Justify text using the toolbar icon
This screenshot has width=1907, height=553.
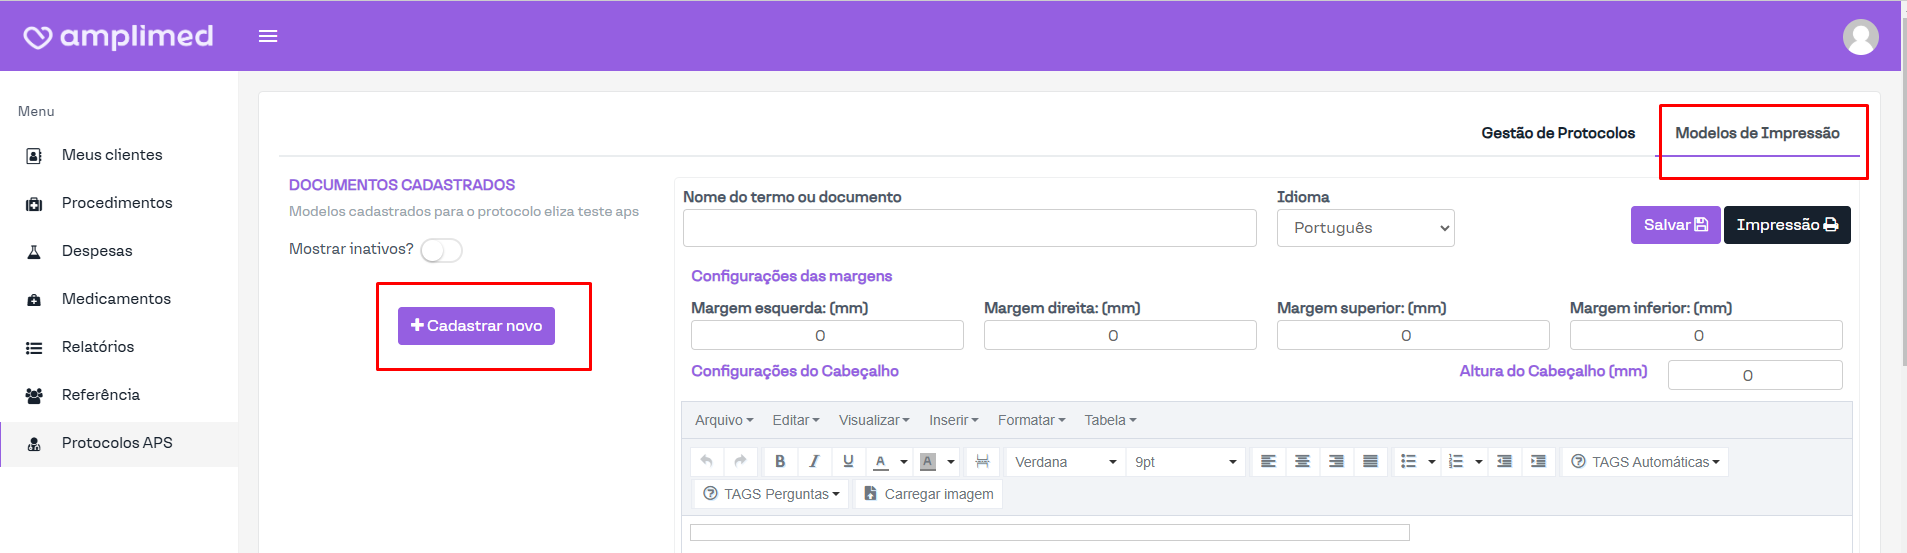(1370, 461)
